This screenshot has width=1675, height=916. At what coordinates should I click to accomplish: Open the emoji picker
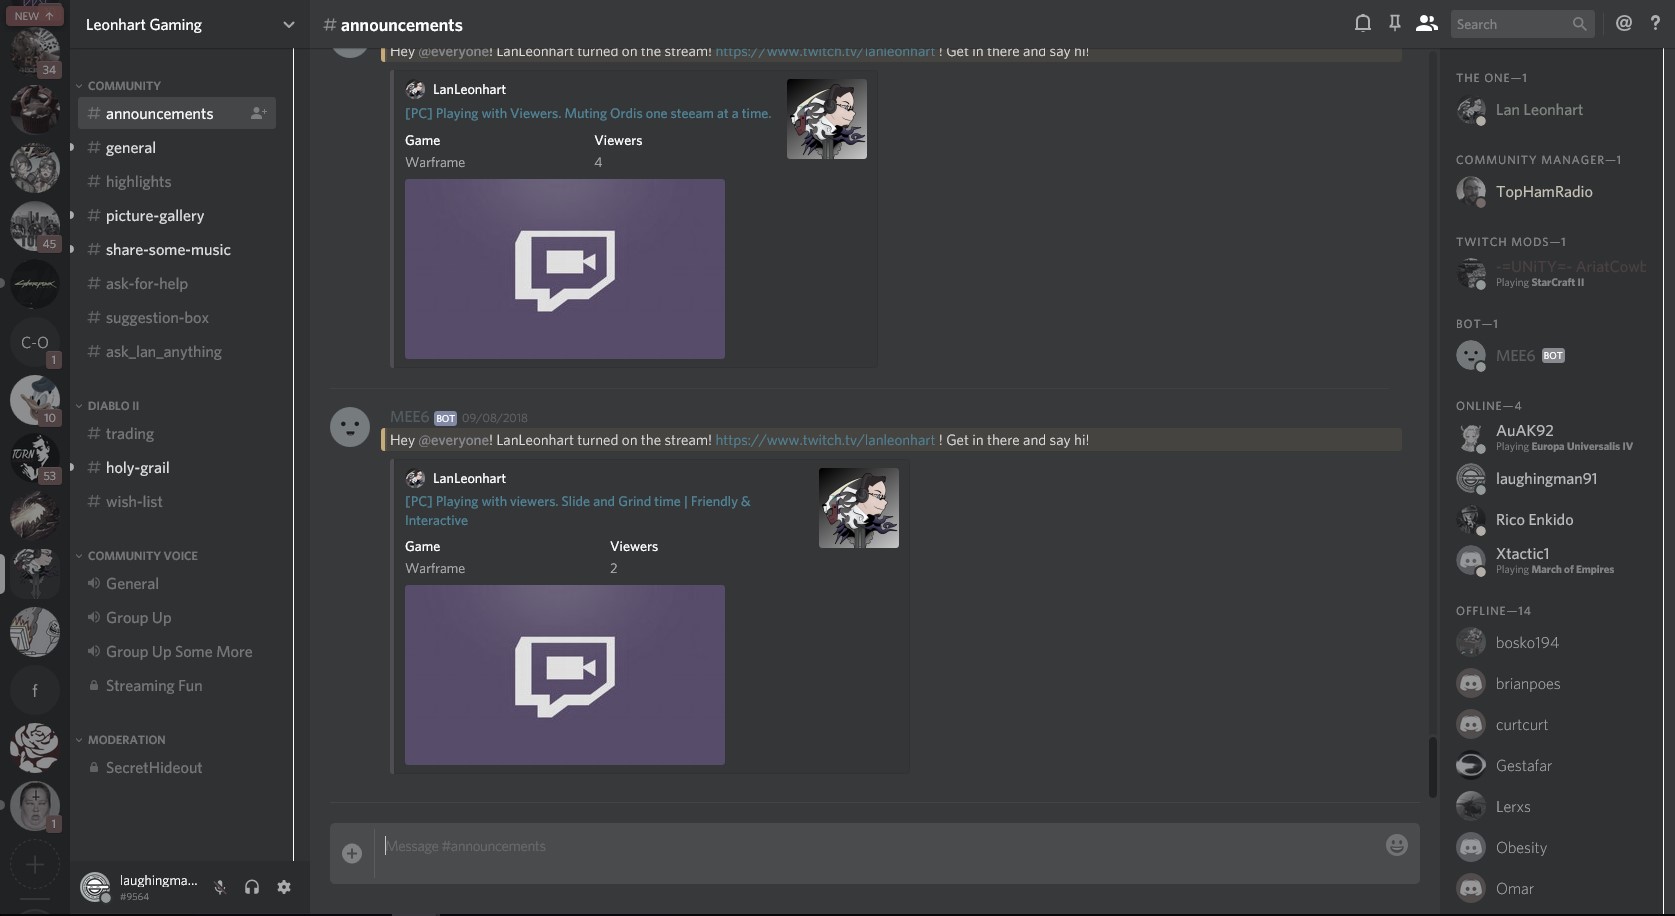coord(1396,845)
